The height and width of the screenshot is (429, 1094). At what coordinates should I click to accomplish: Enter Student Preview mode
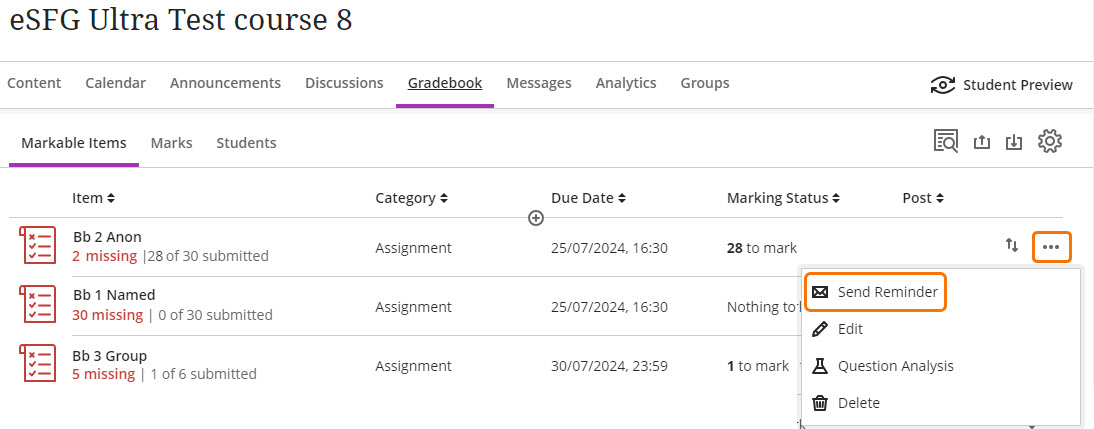tap(1002, 85)
